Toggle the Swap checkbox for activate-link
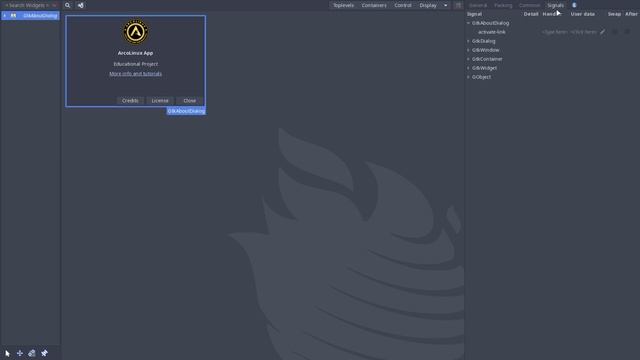Screen dimensions: 640x360 click(x=615, y=32)
